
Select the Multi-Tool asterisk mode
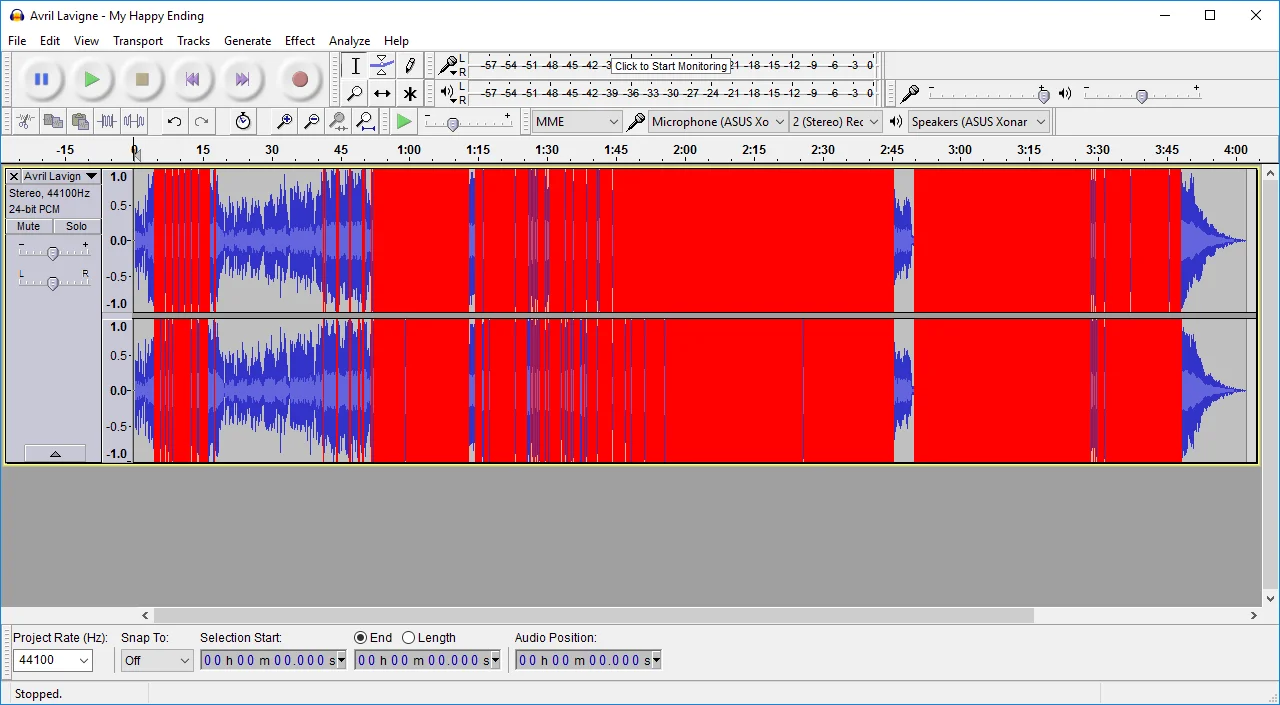(x=410, y=93)
